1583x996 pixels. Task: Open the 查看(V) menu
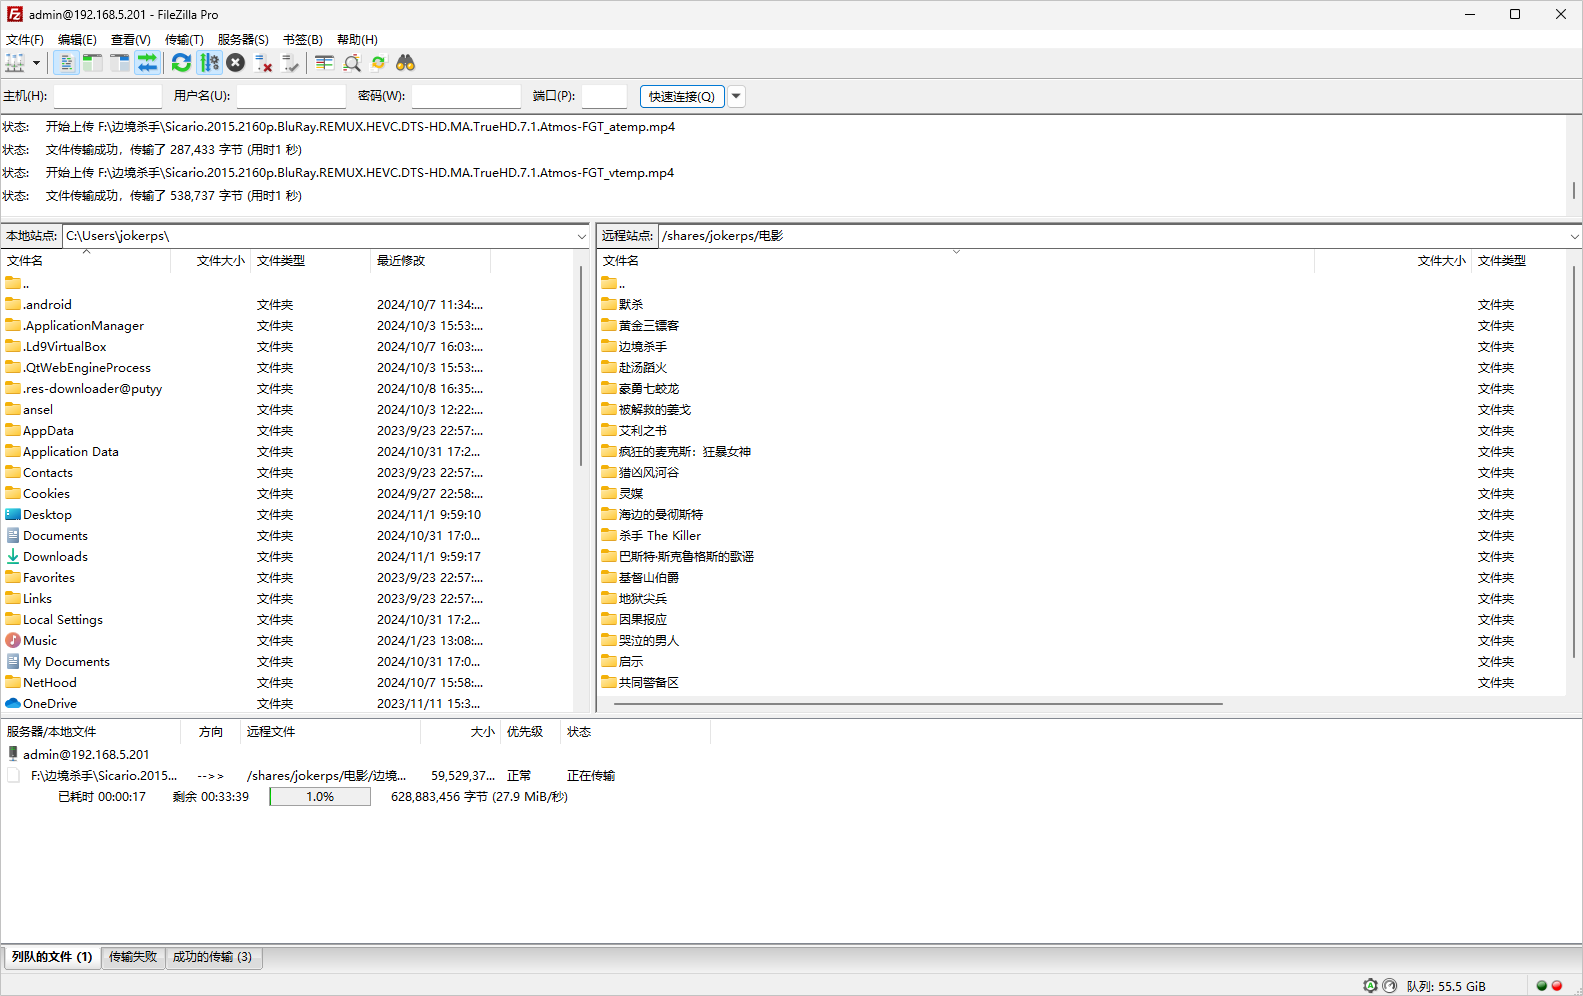[x=131, y=40]
